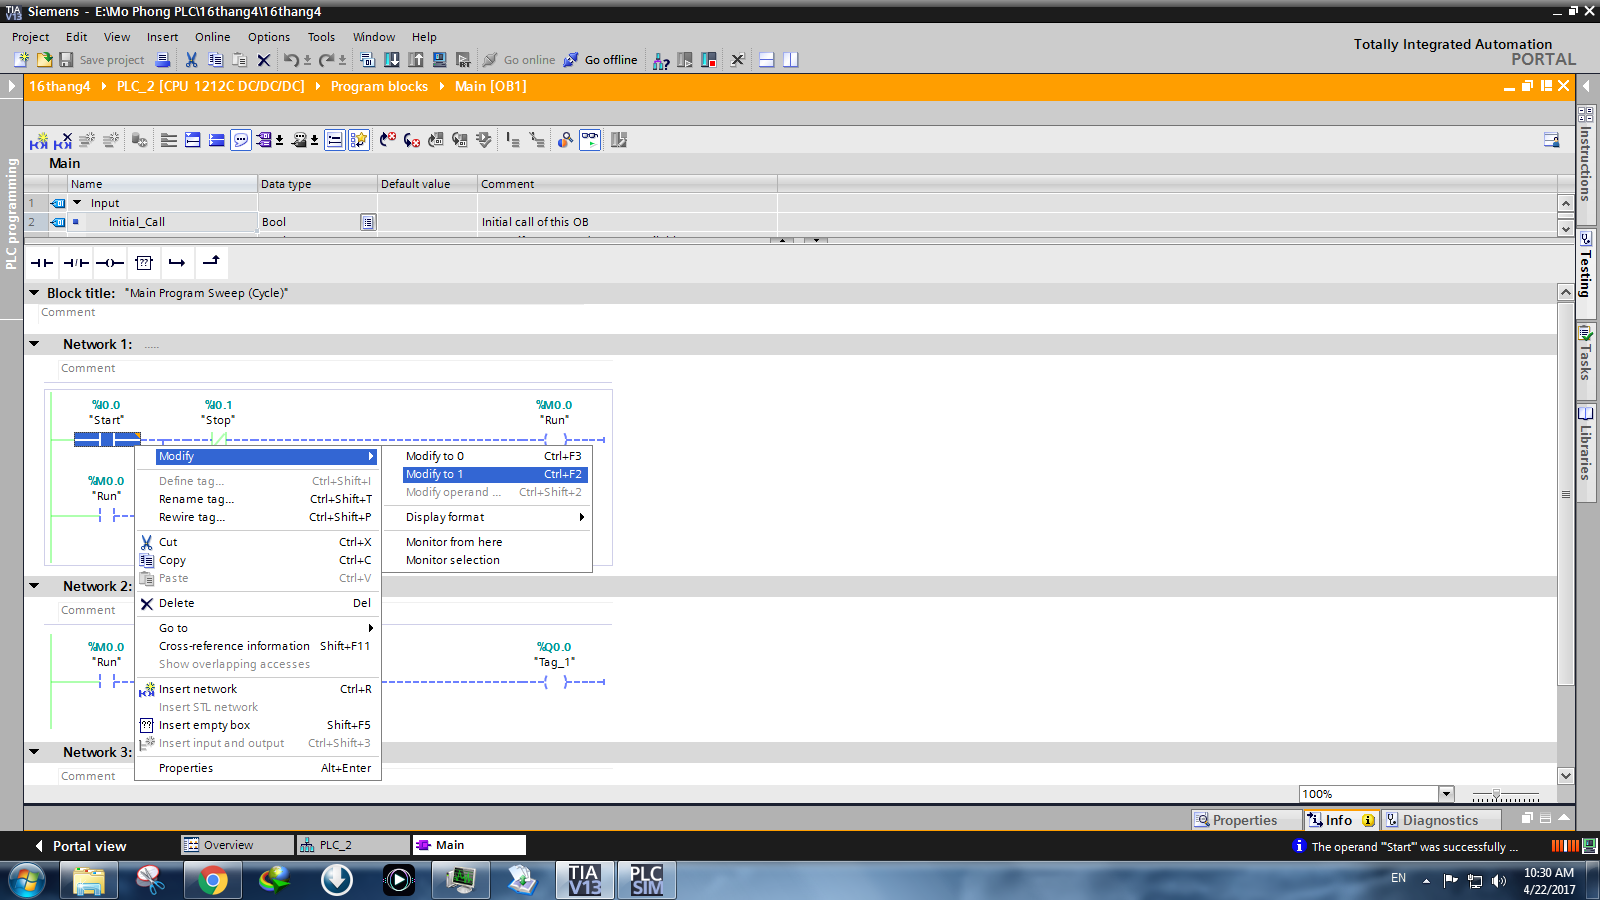Click the Start simulation icon

[440, 60]
